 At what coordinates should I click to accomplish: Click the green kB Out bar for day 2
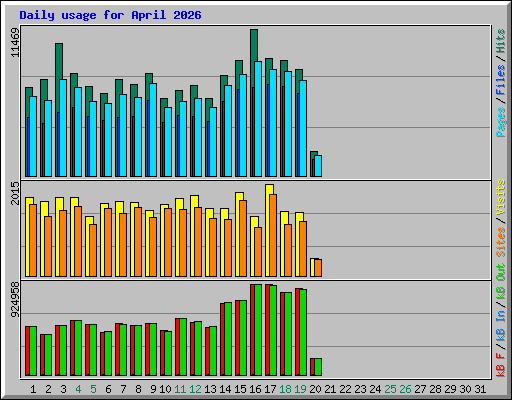point(48,355)
